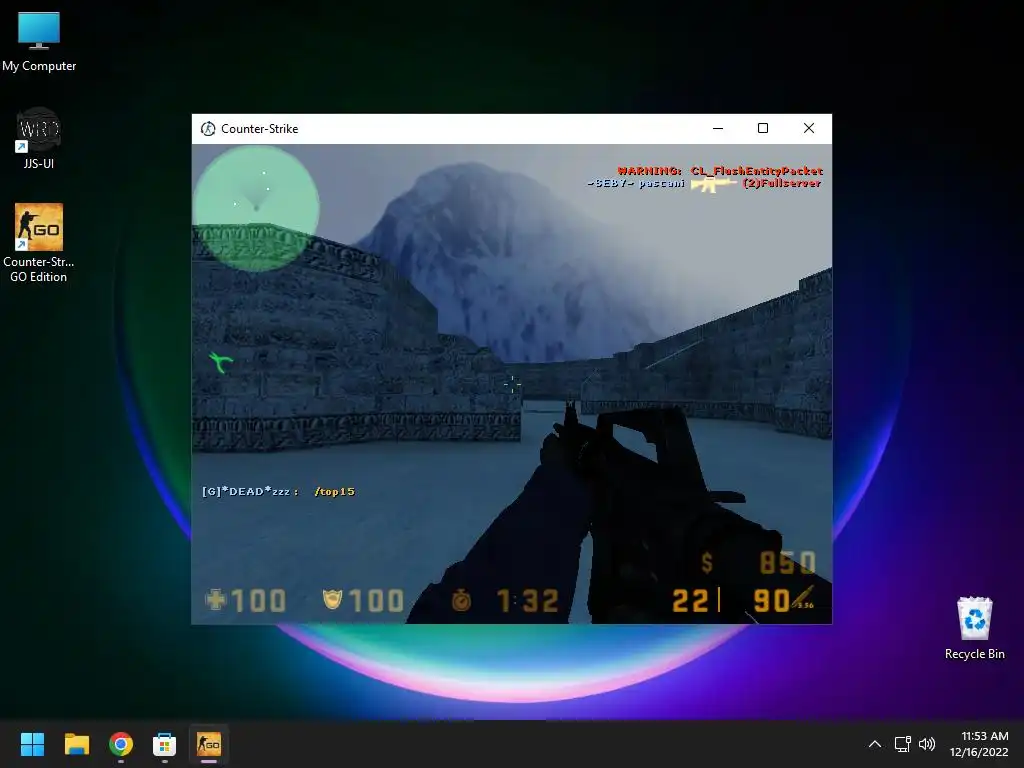Click the rifle kill-feed icon
This screenshot has width=1024, height=768.
coord(713,184)
